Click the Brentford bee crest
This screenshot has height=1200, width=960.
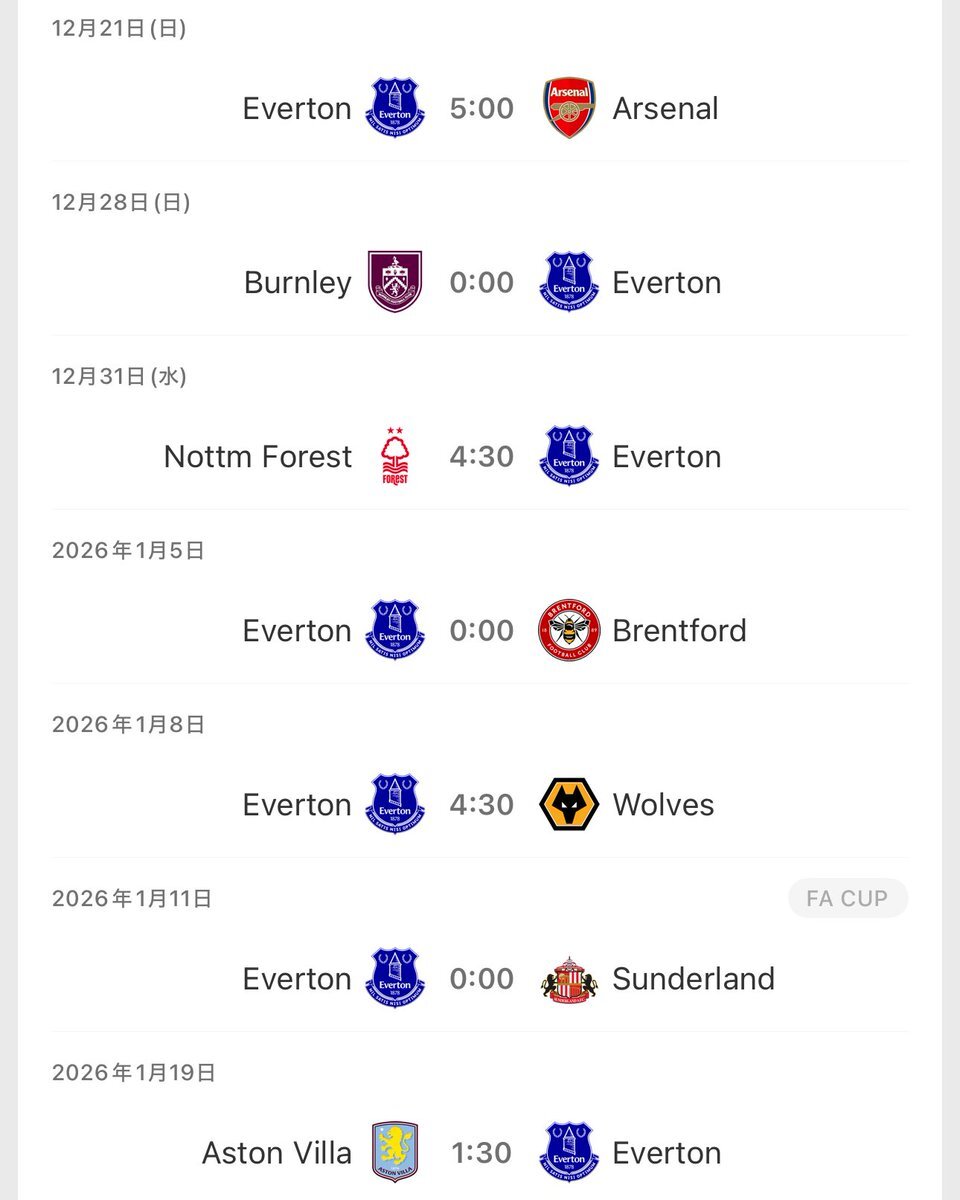[x=569, y=630]
